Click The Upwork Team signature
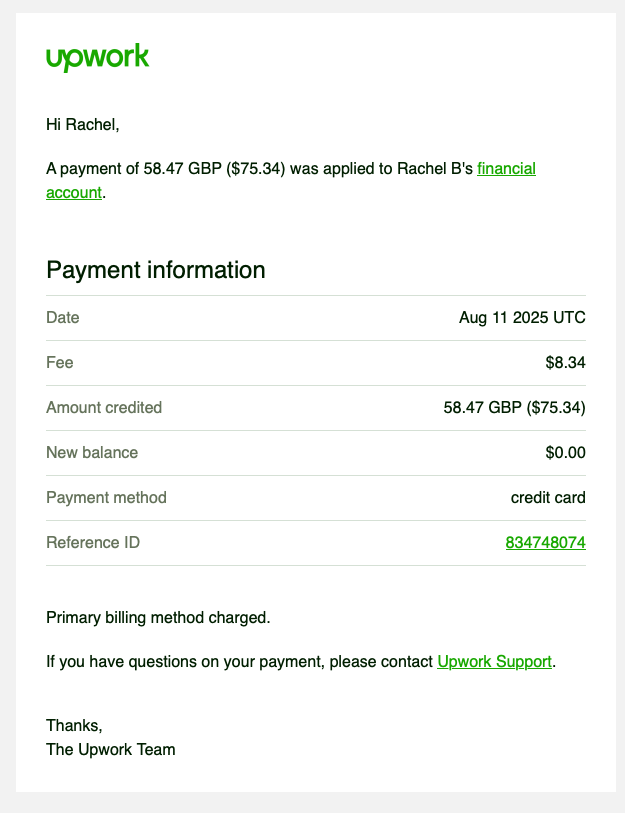 [111, 749]
